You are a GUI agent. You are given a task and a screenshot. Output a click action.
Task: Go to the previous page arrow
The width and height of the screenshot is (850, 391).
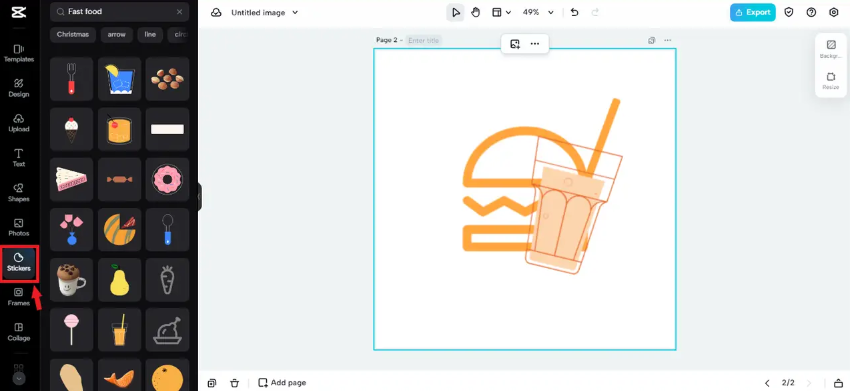(767, 383)
